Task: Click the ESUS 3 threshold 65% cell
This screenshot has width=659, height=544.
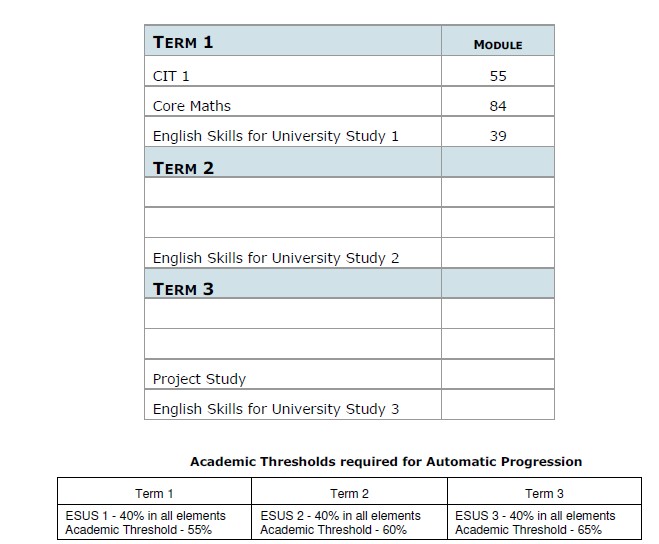Action: click(544, 522)
